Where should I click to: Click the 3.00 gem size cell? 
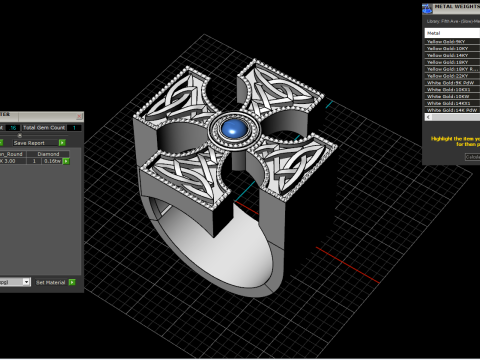click(x=12, y=161)
